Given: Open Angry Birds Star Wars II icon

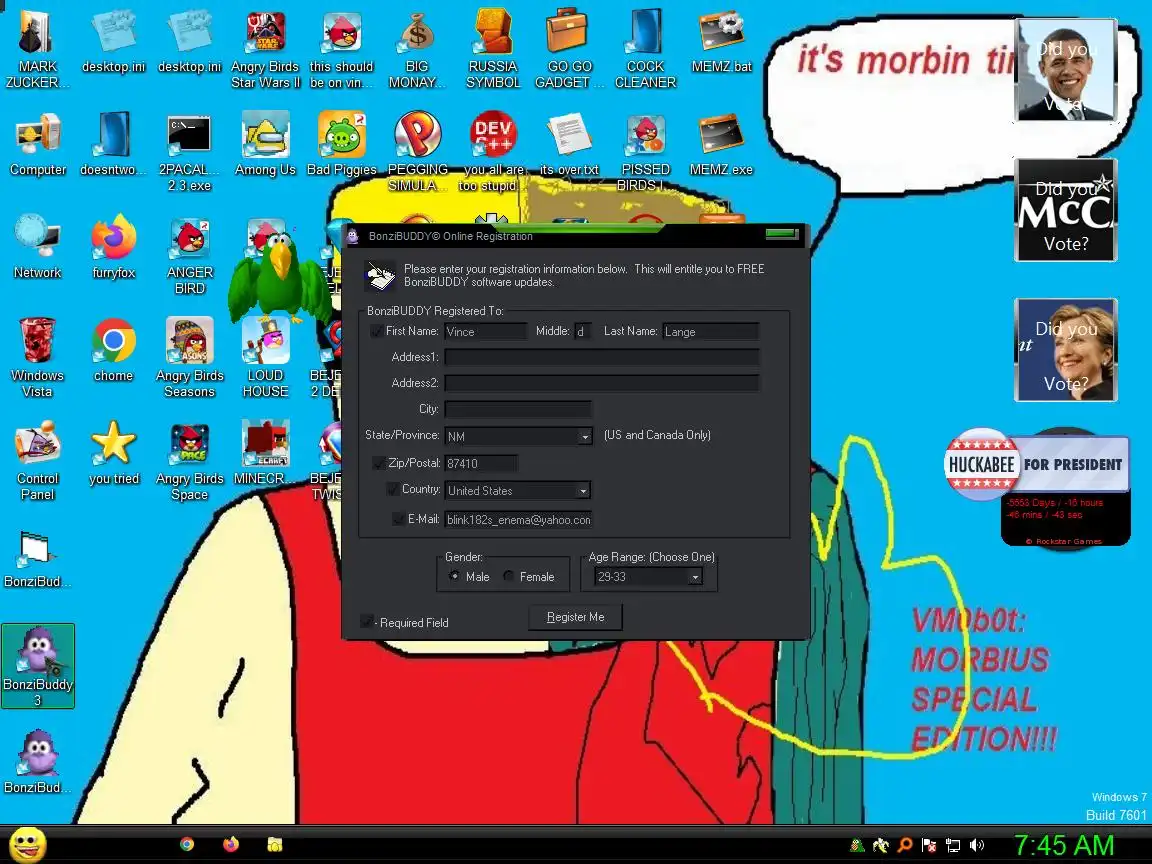Looking at the screenshot, I should click(x=265, y=49).
